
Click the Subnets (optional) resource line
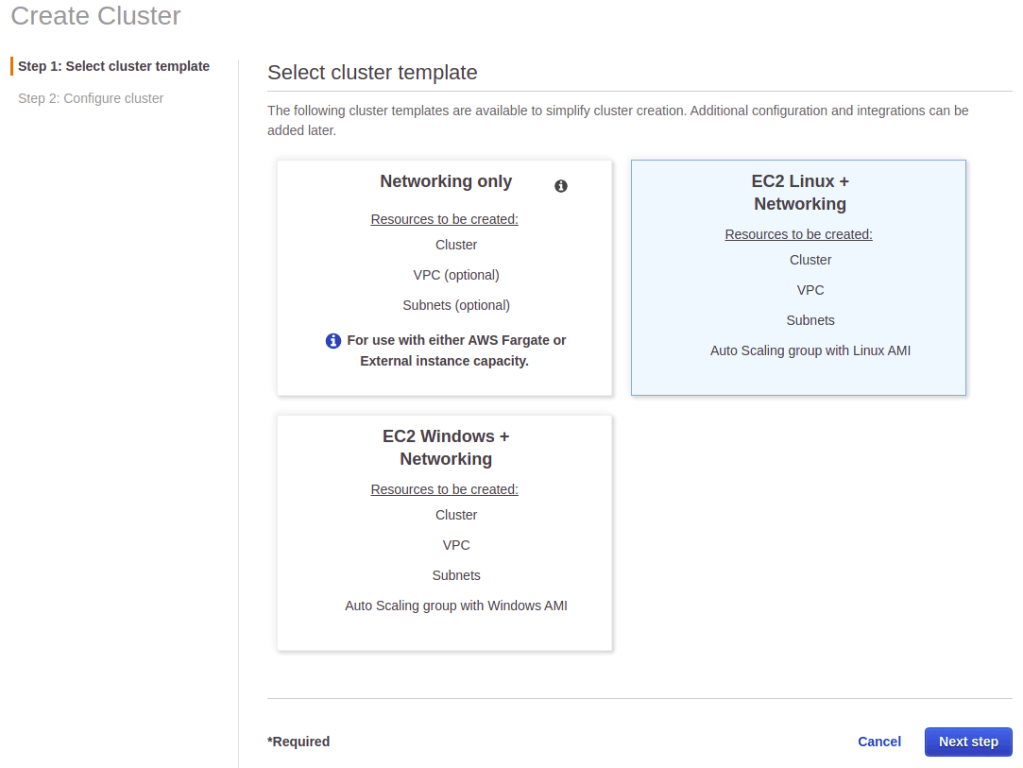[x=456, y=305]
